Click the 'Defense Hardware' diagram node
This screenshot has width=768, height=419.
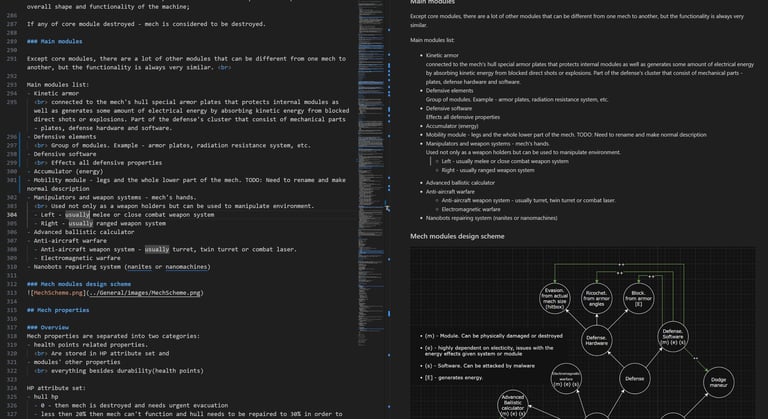[596, 340]
